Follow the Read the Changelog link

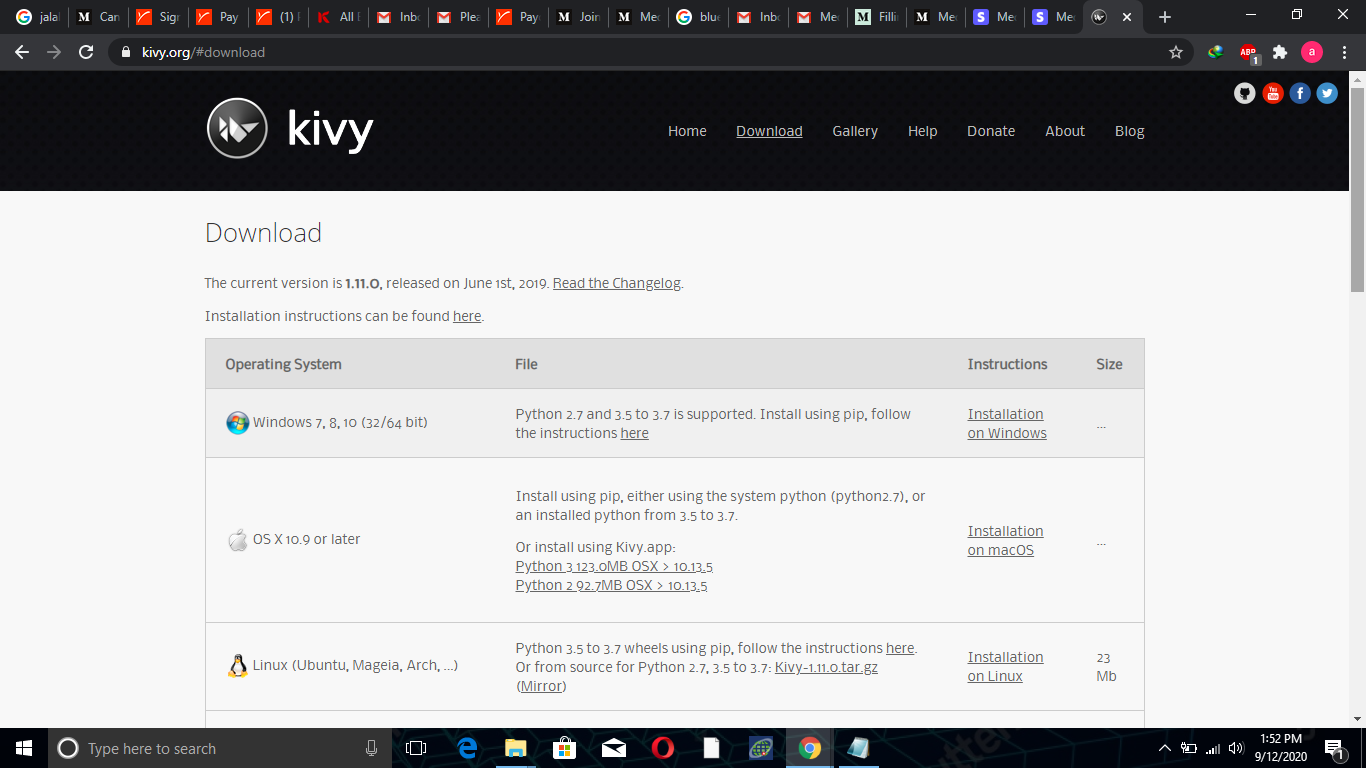coord(616,283)
